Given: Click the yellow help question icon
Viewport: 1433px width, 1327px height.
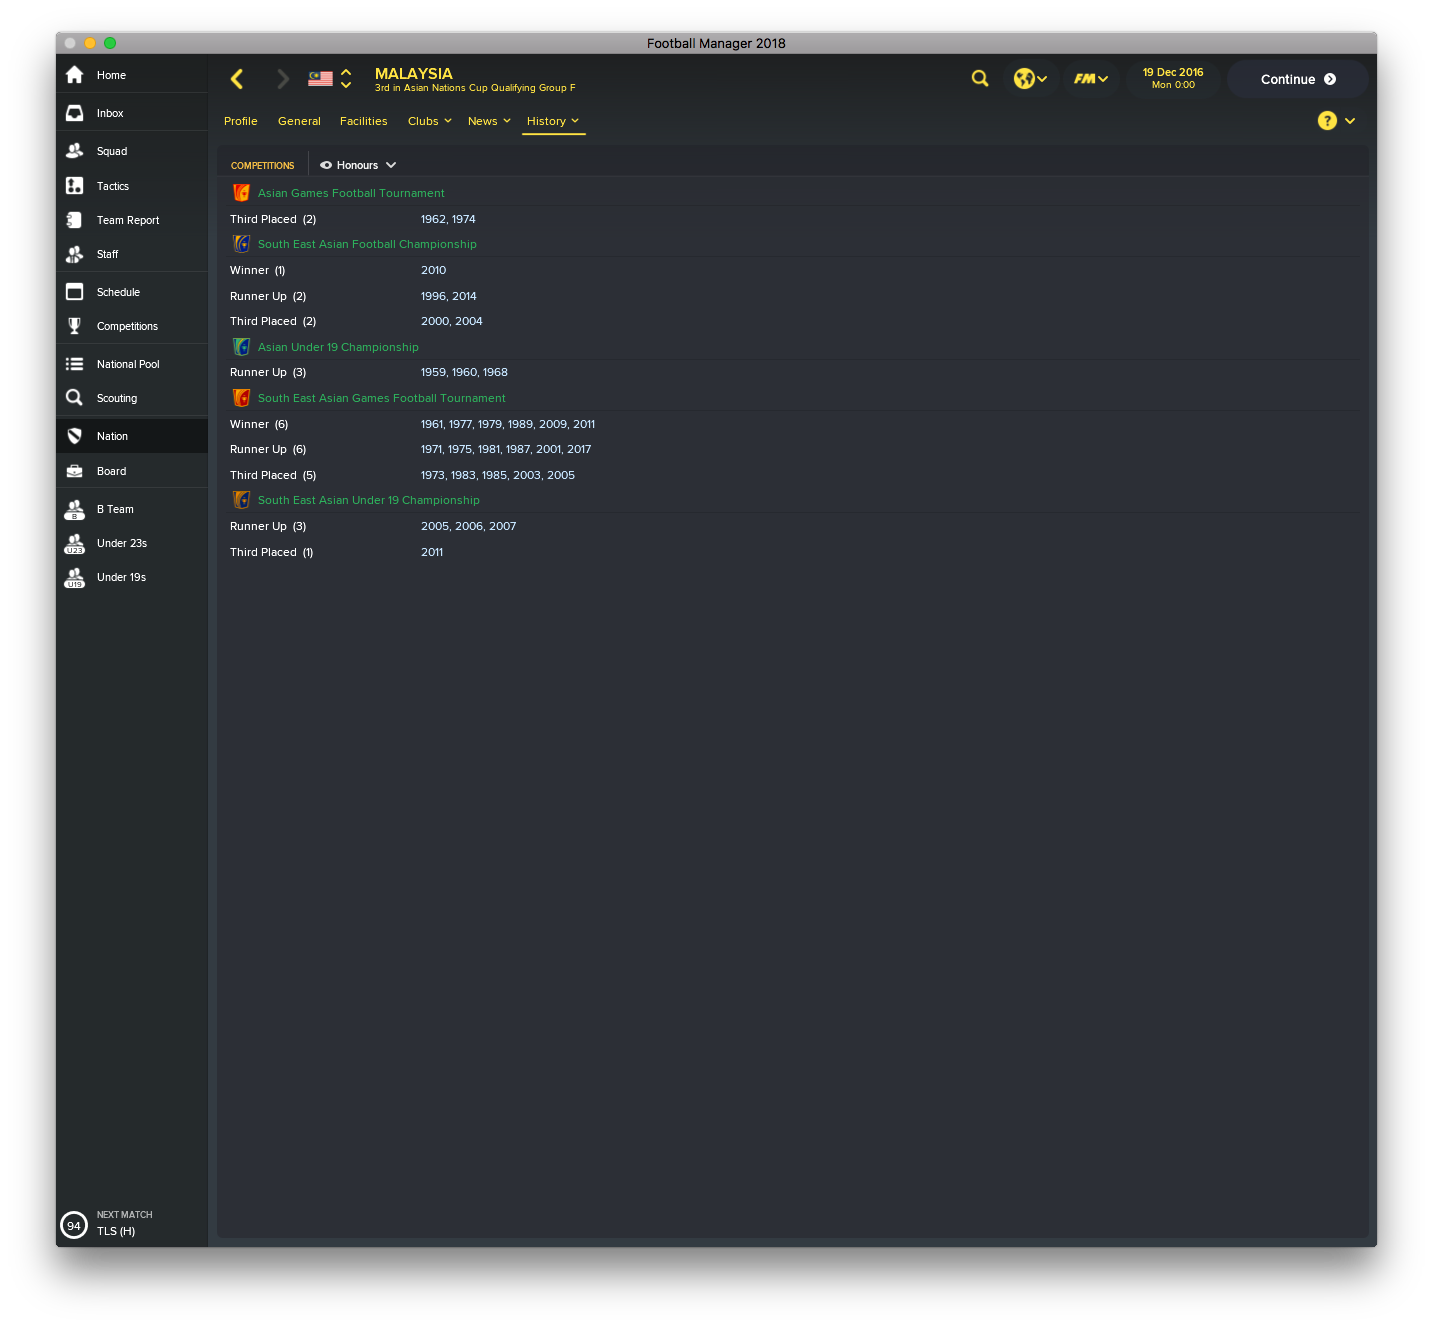Looking at the screenshot, I should [x=1327, y=121].
